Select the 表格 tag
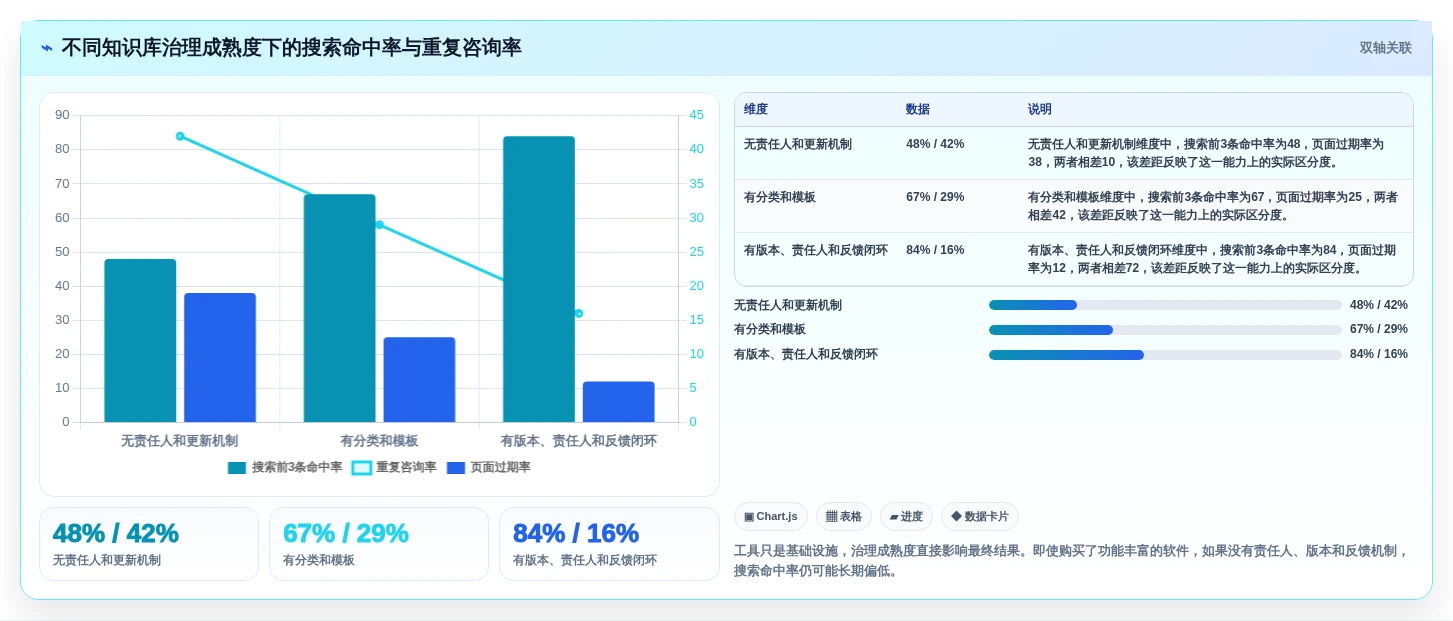 click(844, 517)
